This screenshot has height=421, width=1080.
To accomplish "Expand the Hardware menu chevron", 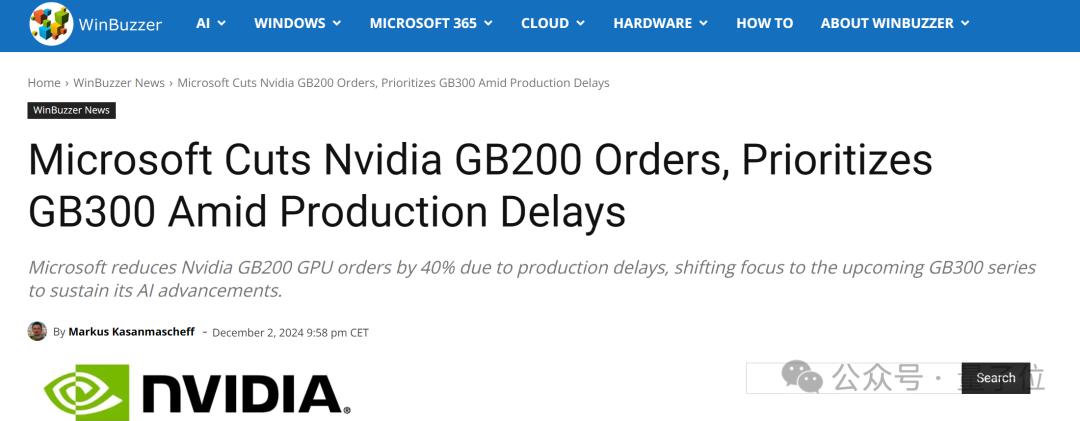I will [703, 23].
